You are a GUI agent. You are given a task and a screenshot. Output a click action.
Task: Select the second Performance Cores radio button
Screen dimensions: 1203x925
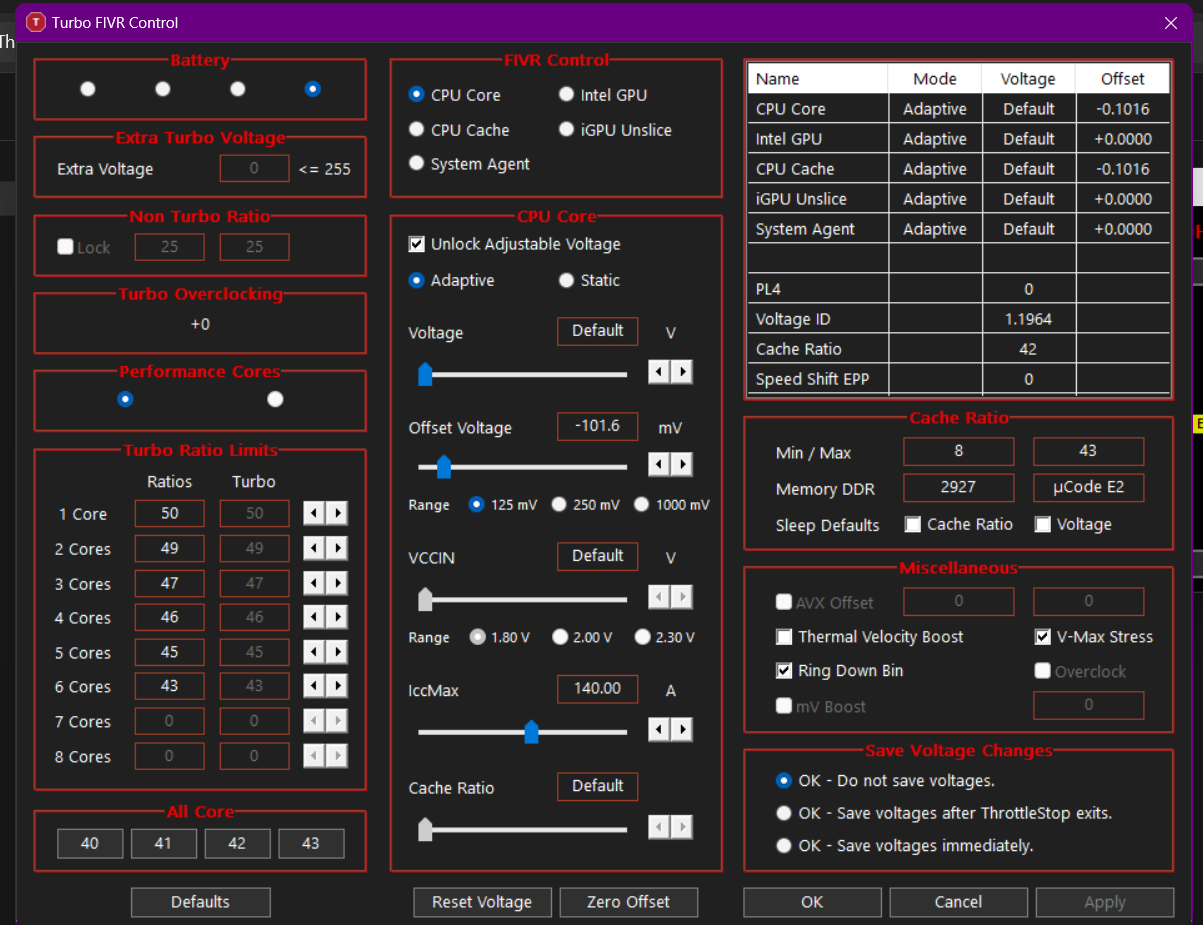[x=275, y=399]
